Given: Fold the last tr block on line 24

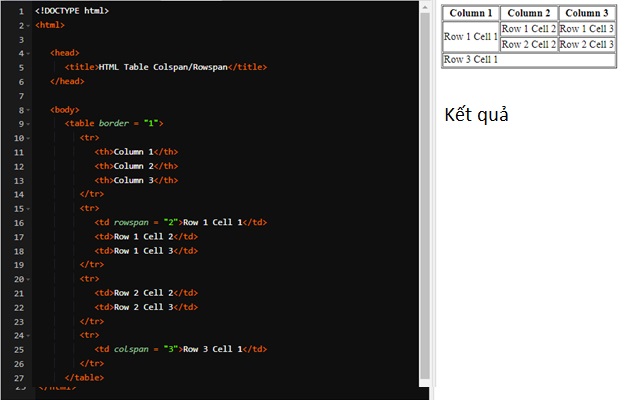Looking at the screenshot, I should pos(26,335).
